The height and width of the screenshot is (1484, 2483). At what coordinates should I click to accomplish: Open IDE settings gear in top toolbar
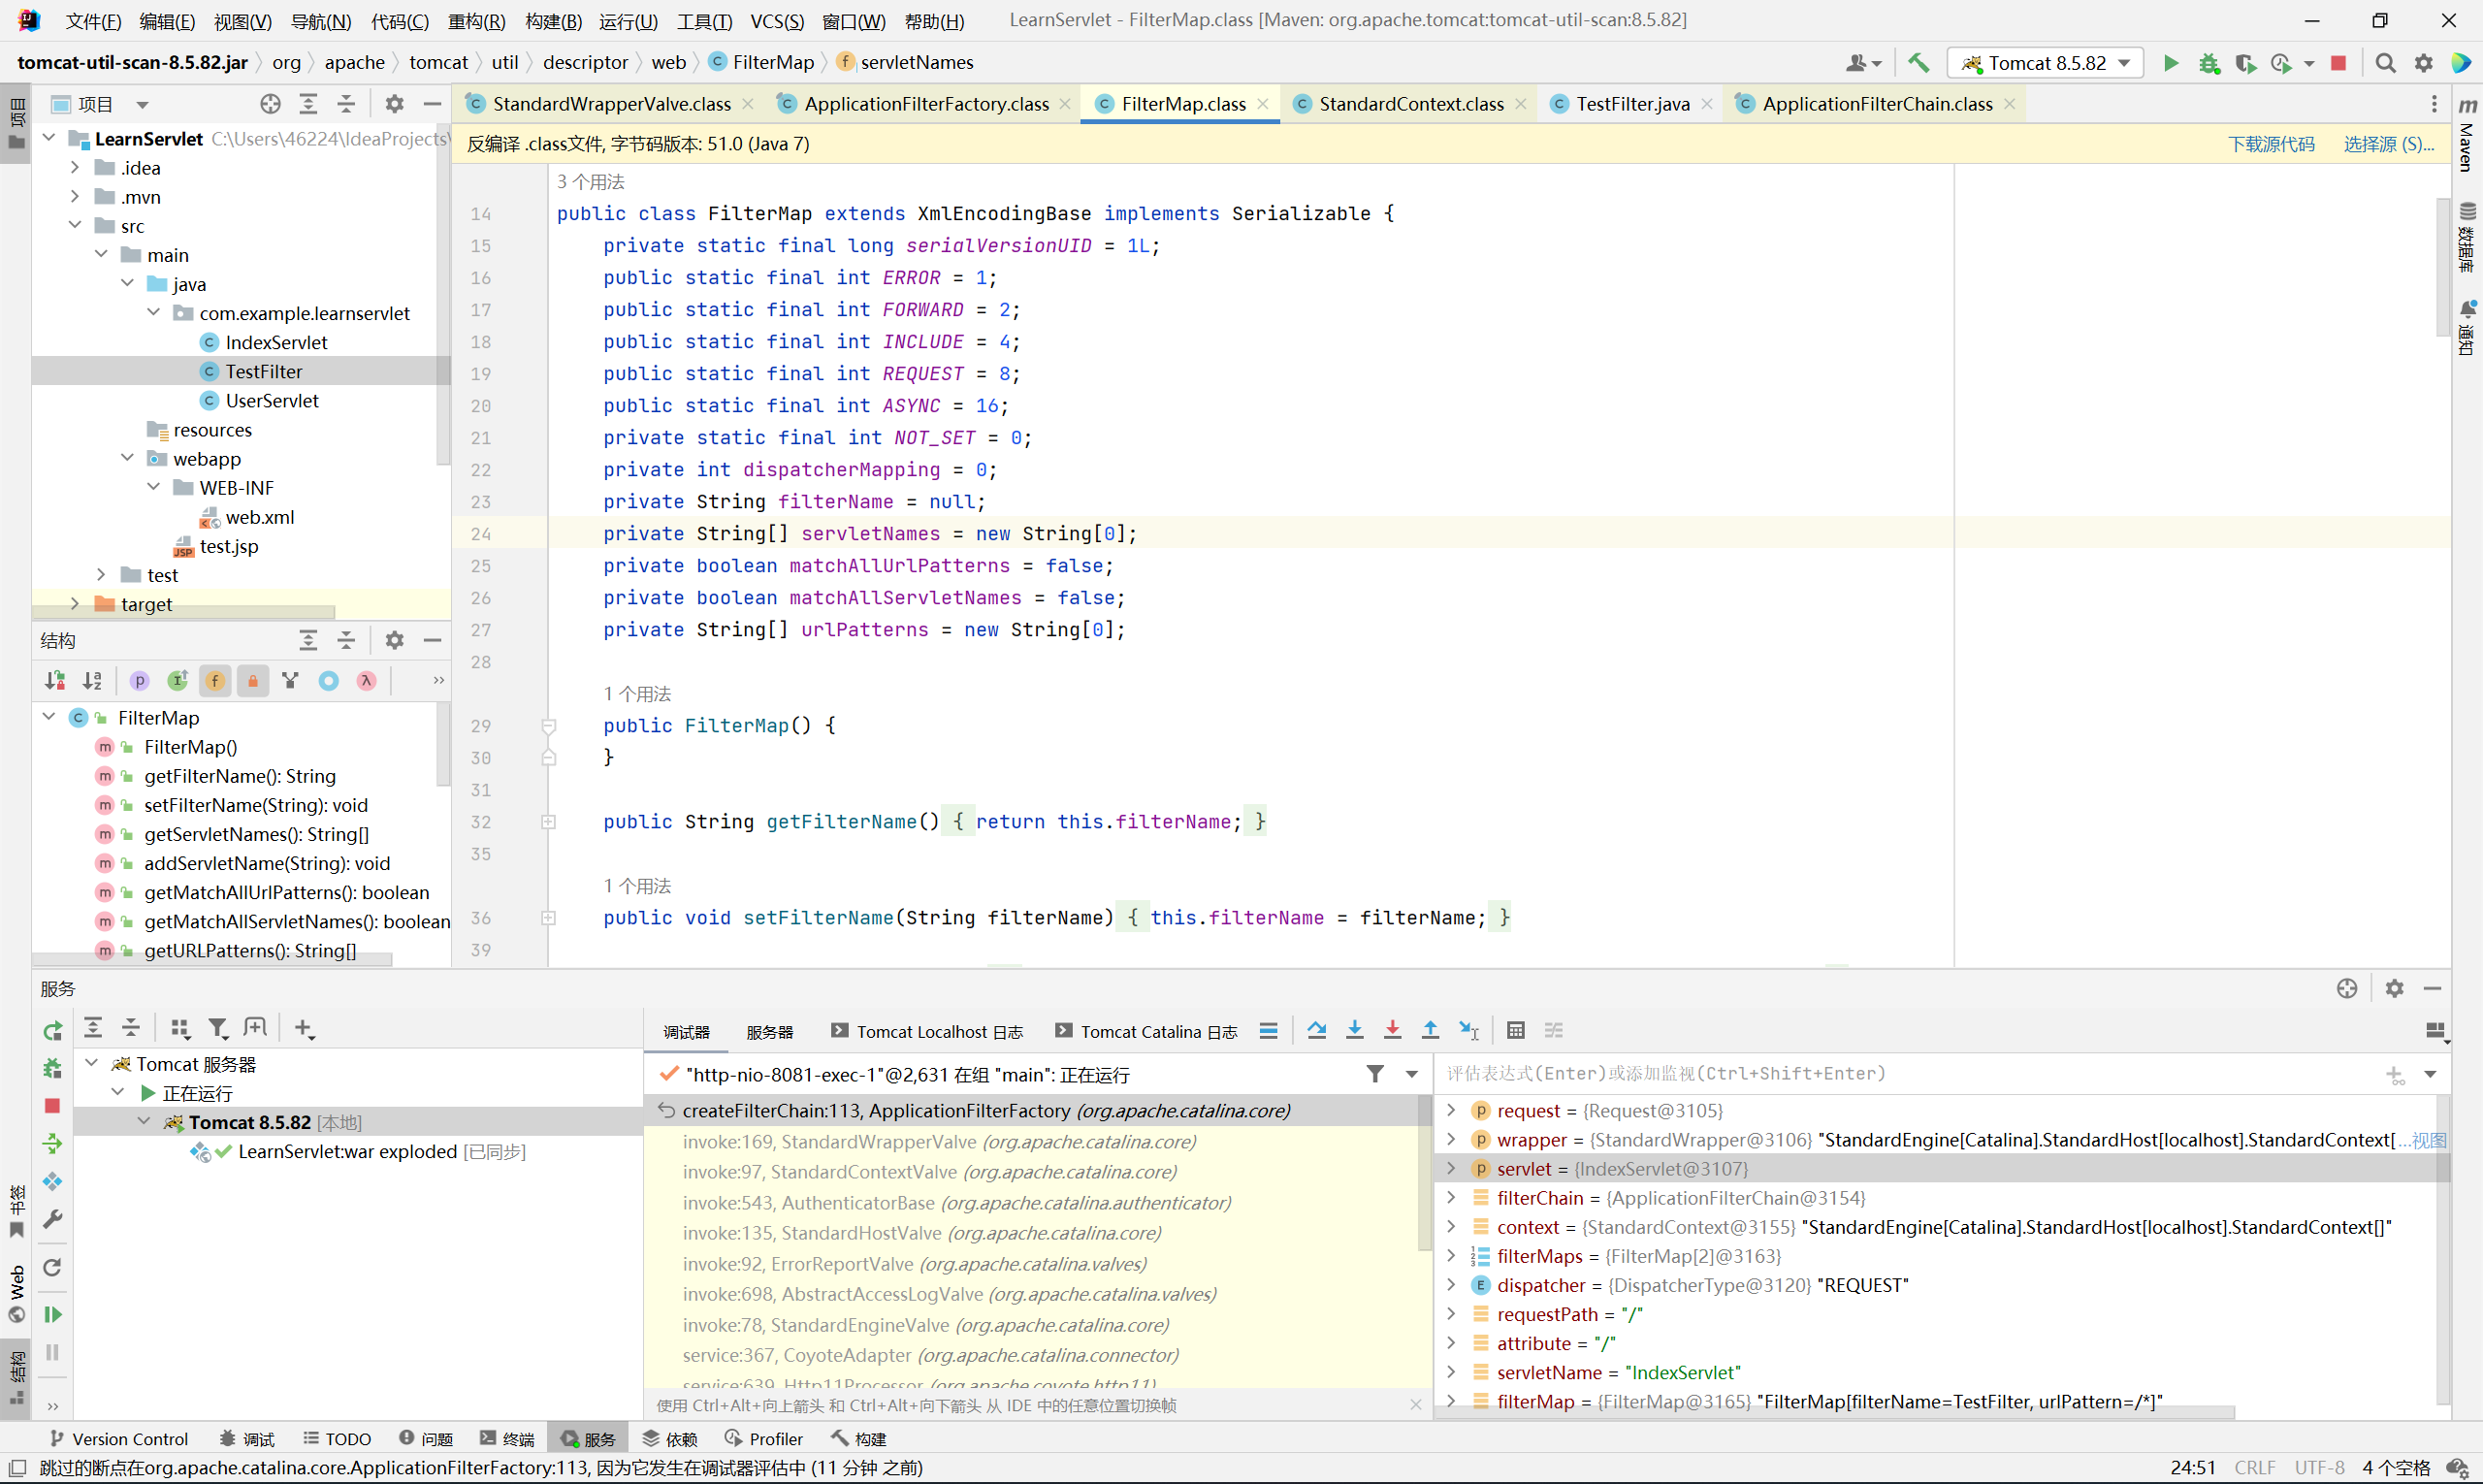2424,63
